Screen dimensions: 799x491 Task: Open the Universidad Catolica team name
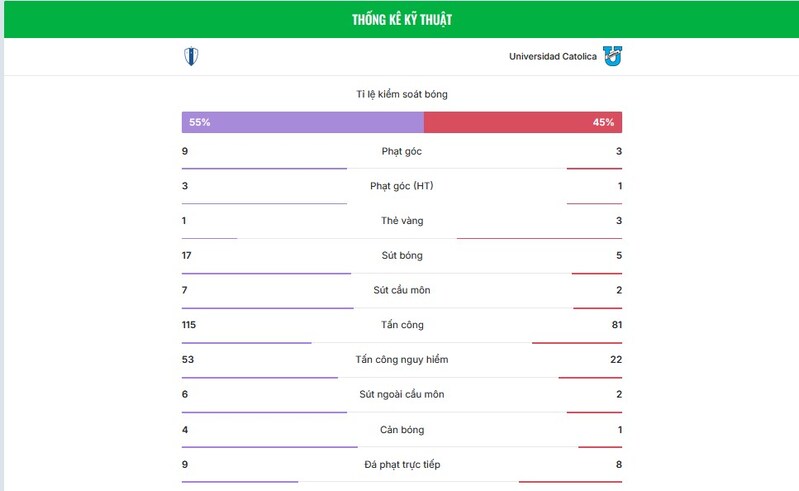coord(552,57)
